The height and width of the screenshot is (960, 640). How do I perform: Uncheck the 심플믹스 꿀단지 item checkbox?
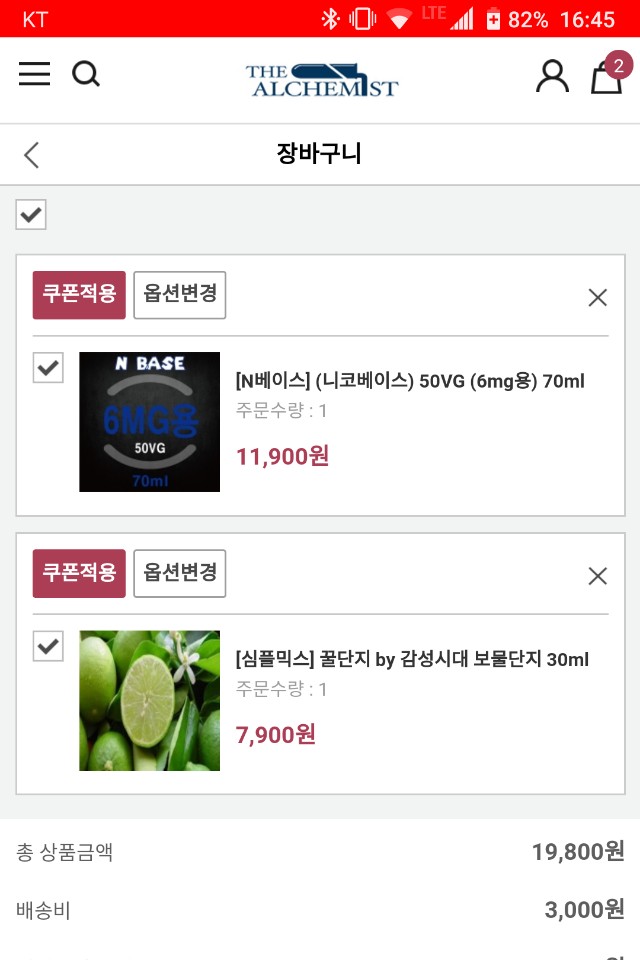48,646
